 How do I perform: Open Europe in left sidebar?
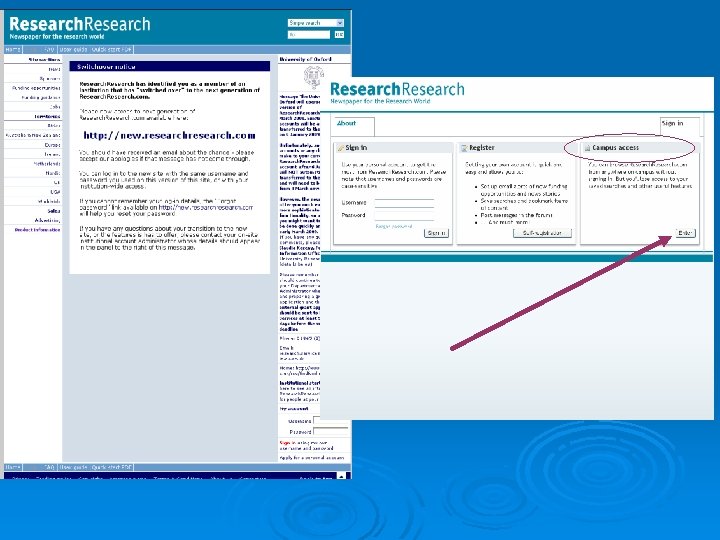[x=52, y=145]
